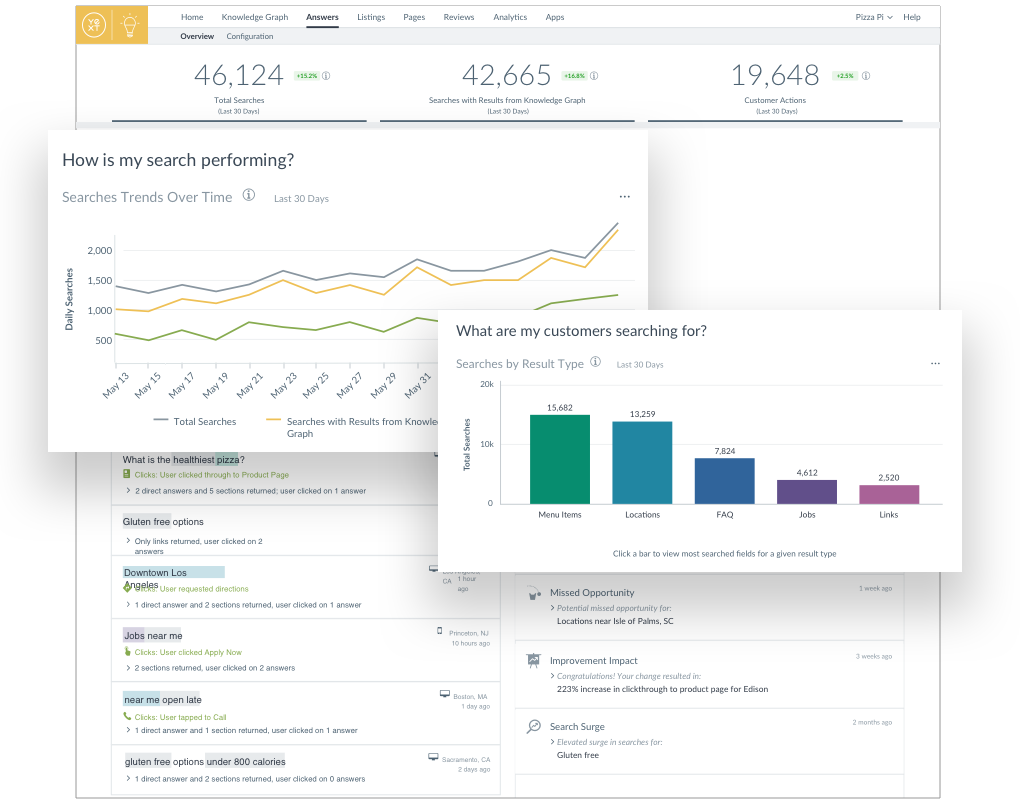Open three-dot menu on Result Type chart
The image size is (1020, 800).
tap(935, 364)
